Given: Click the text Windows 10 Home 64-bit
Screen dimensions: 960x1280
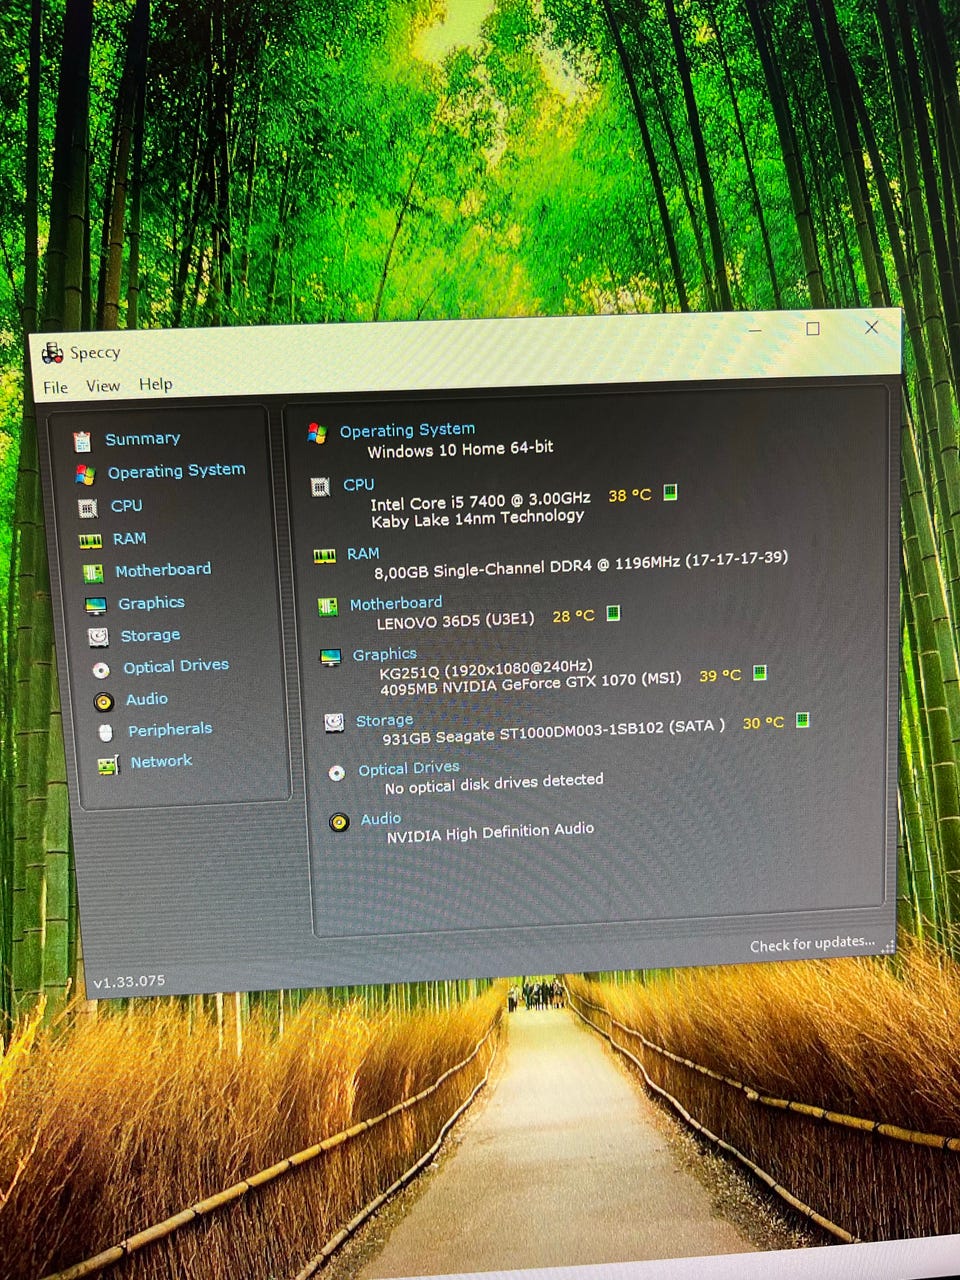Looking at the screenshot, I should [x=460, y=449].
